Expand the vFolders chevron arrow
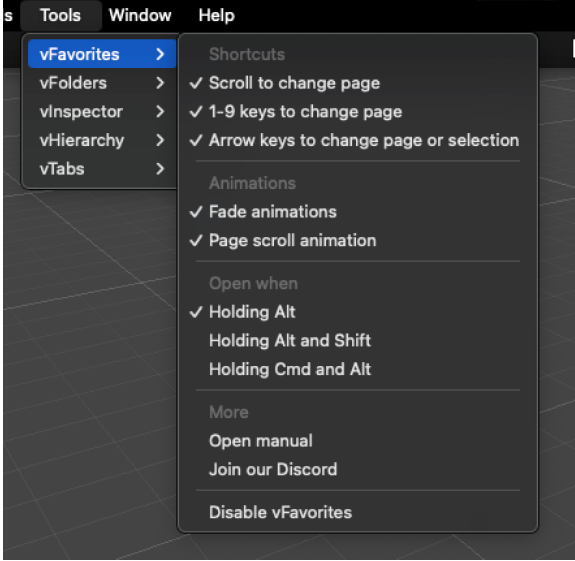 pyautogui.click(x=160, y=83)
